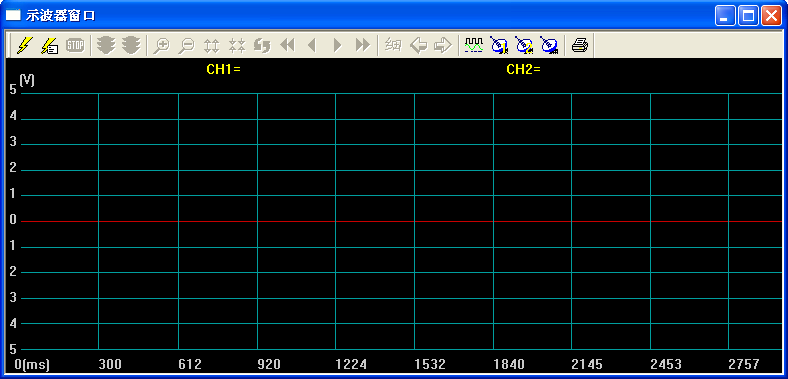Click the square waveform display icon

click(473, 46)
